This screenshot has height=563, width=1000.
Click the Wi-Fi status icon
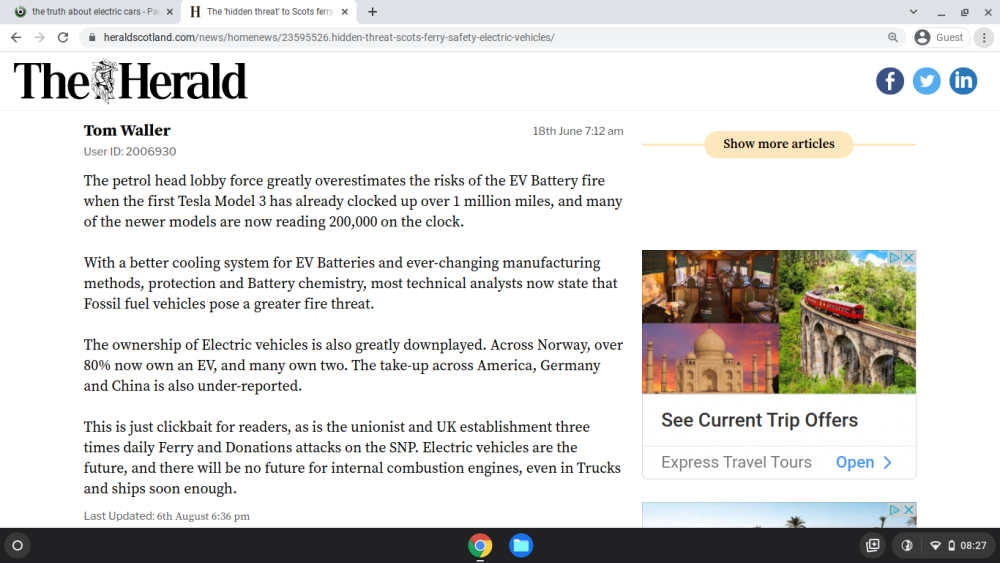[x=936, y=546]
